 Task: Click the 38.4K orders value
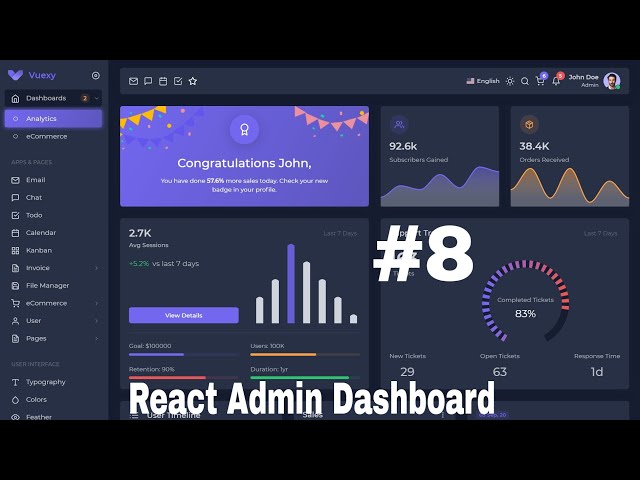tap(534, 146)
